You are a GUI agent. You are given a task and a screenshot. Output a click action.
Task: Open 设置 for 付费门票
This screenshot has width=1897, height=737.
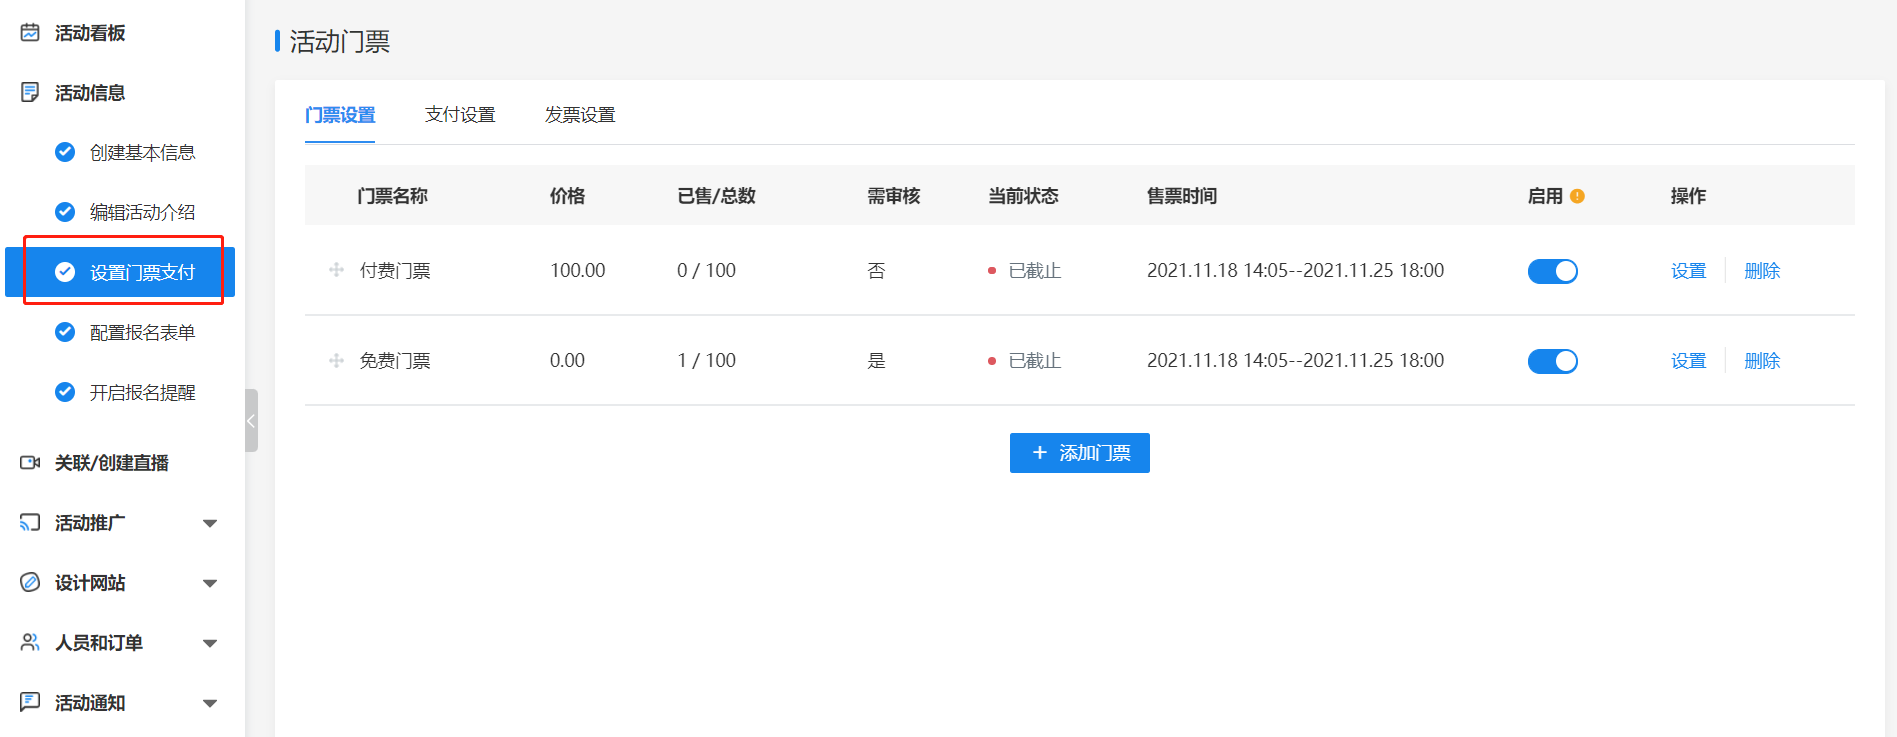(1688, 271)
